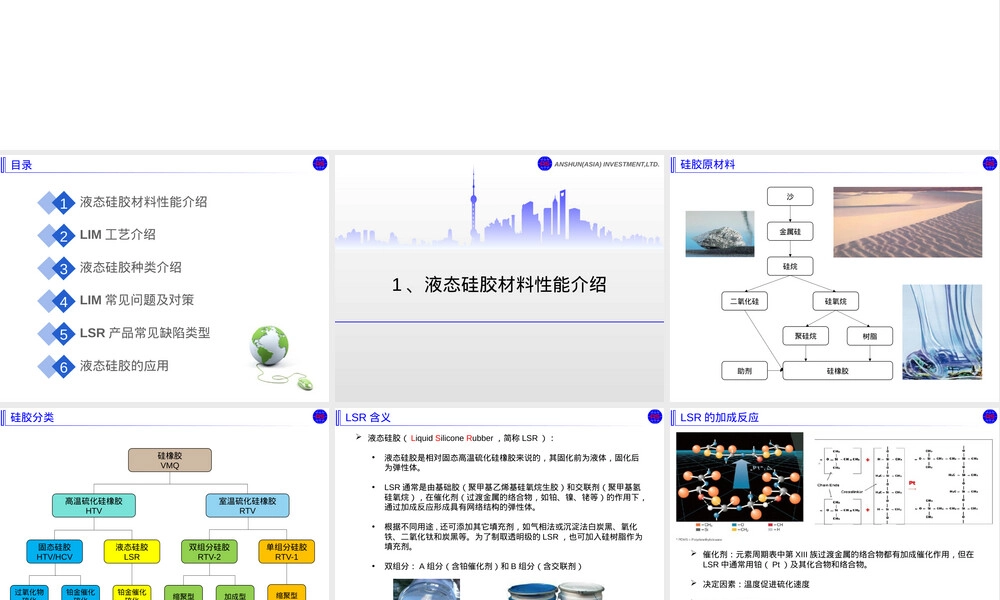1000x600 pixels.
Task: Click the 树脂 flowchart box
Action: (869, 336)
